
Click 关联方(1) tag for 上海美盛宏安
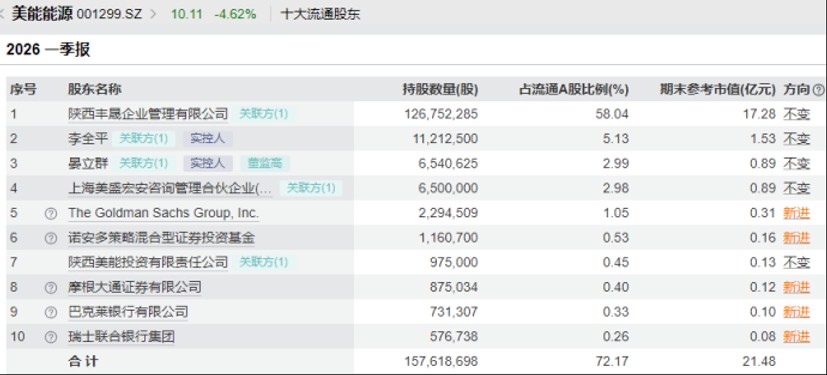coord(311,188)
